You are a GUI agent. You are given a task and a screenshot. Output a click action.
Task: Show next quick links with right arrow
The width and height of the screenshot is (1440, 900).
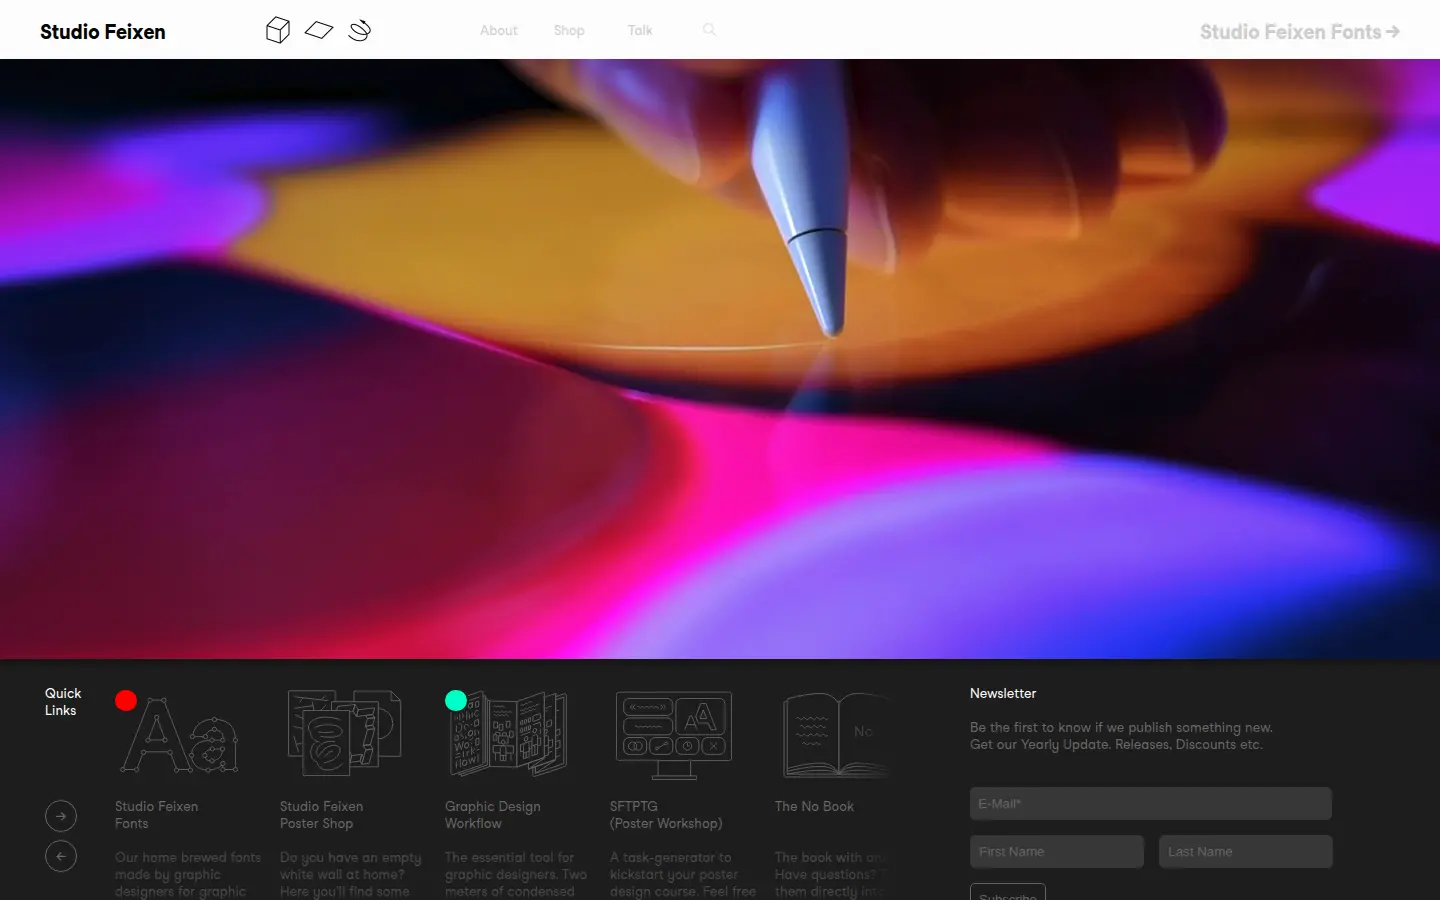click(61, 816)
